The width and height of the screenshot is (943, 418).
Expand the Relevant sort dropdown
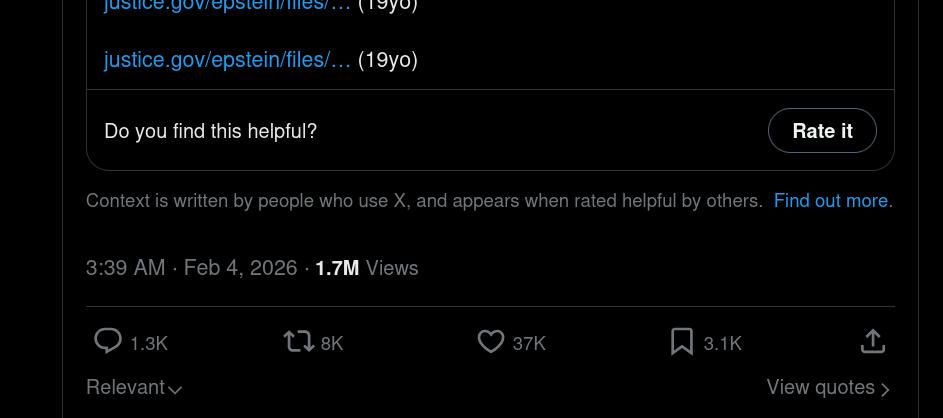coord(134,388)
